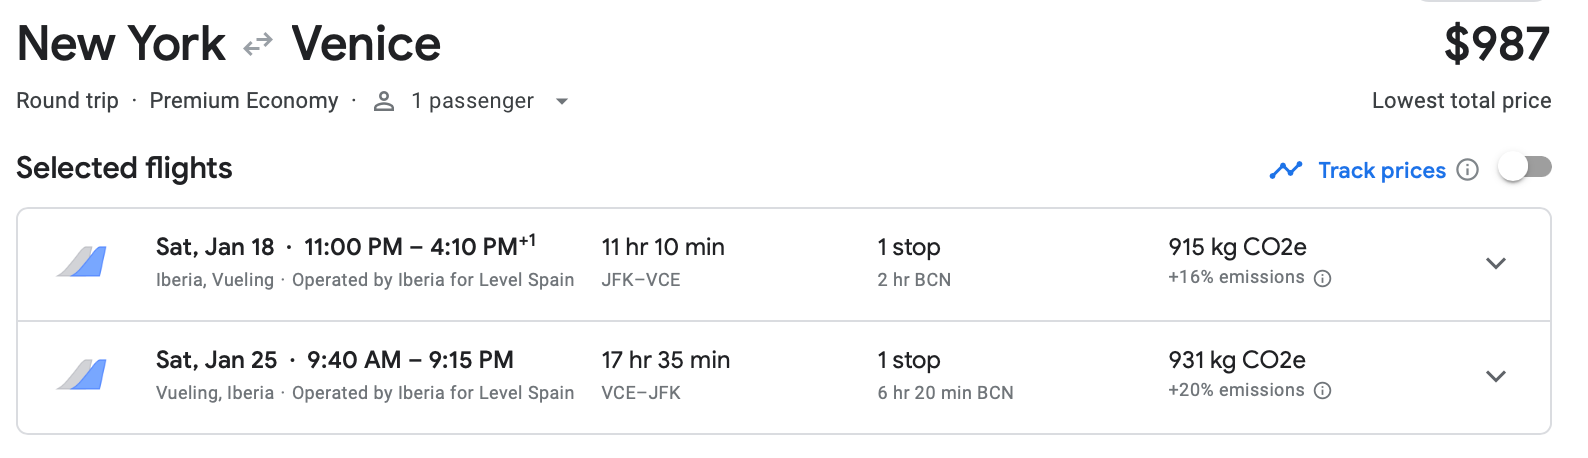Click the Premium Economy class label
This screenshot has height=458, width=1588.
tap(244, 101)
